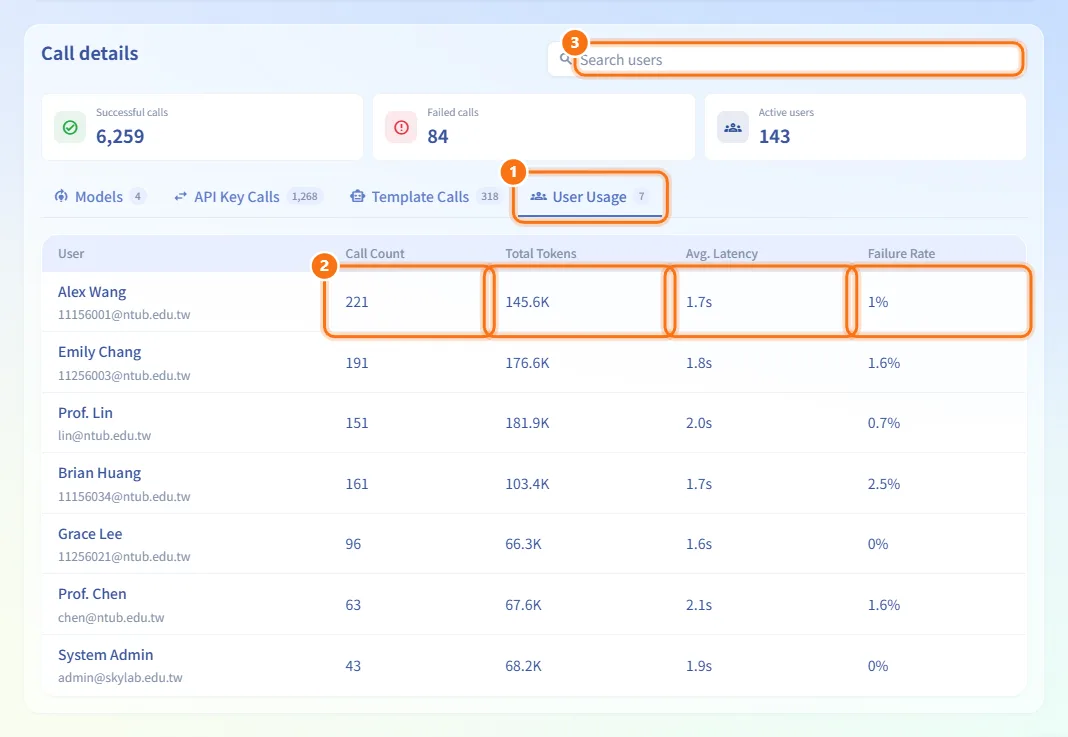Click email lin@ntub.edu.tw

[x=104, y=435]
